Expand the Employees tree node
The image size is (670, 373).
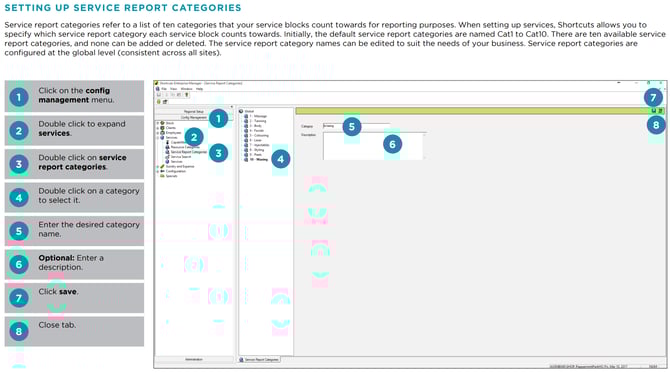(x=158, y=133)
